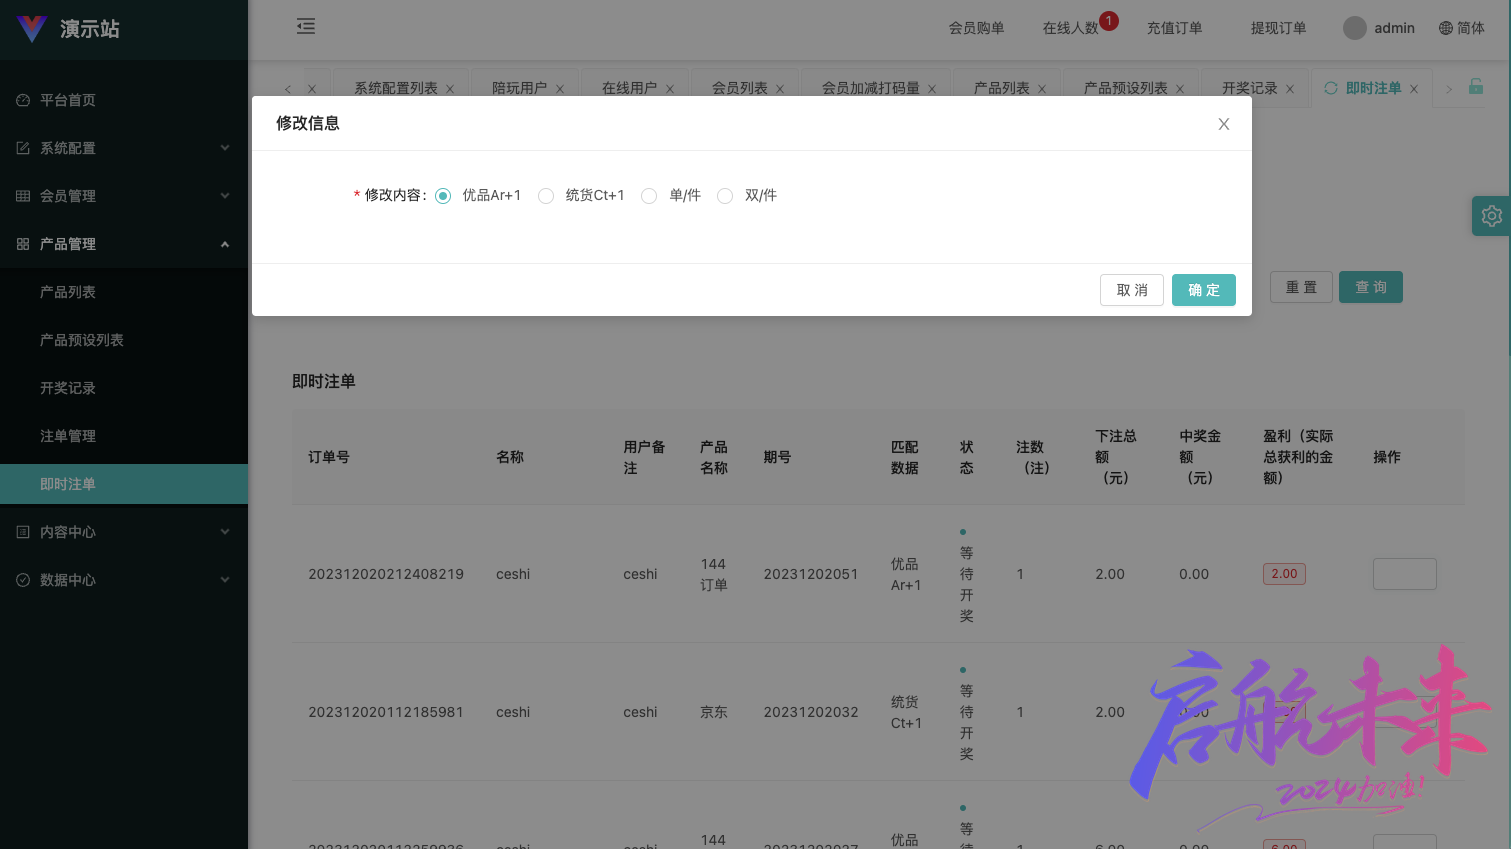Select the 双/件 radio option

725,196
